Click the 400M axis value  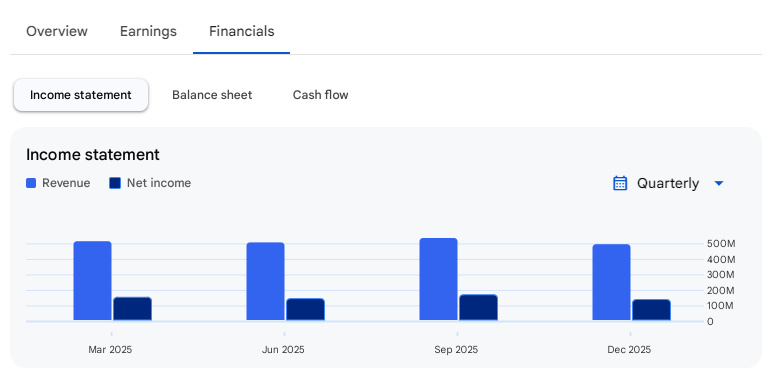(x=720, y=260)
